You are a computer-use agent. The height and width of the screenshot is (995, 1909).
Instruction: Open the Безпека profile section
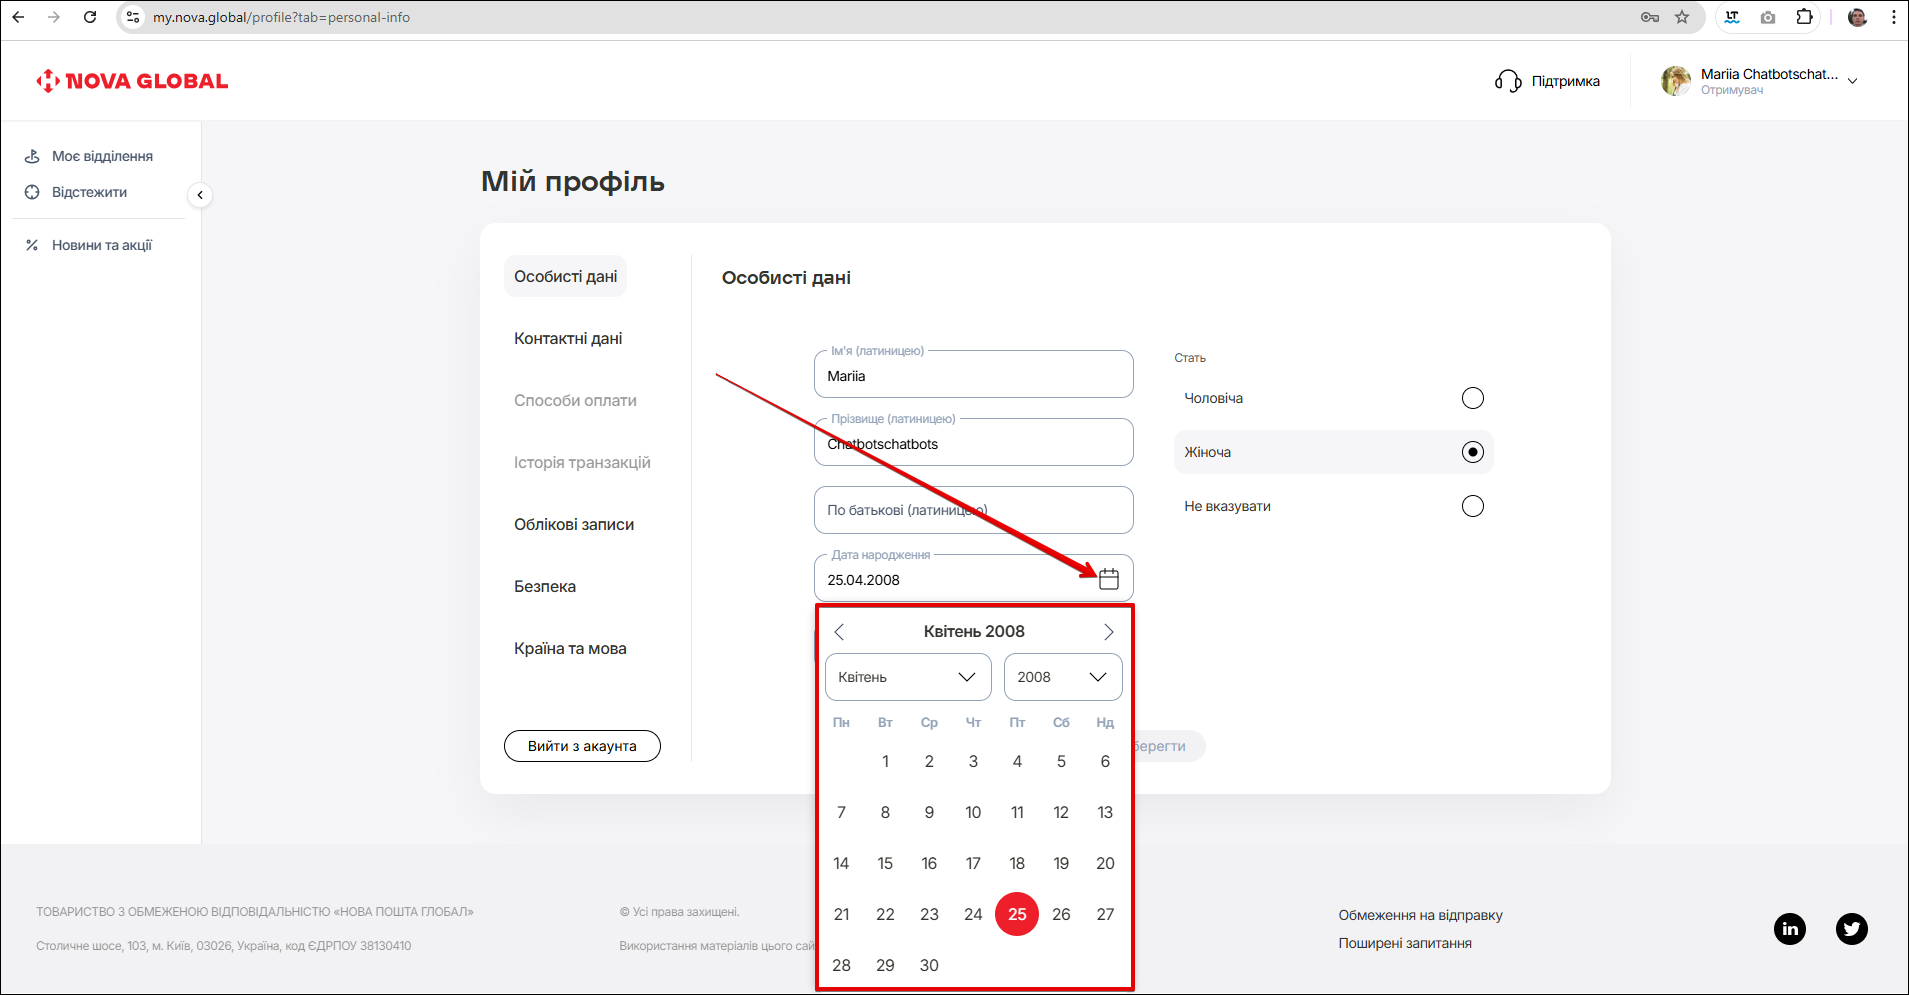[545, 587]
